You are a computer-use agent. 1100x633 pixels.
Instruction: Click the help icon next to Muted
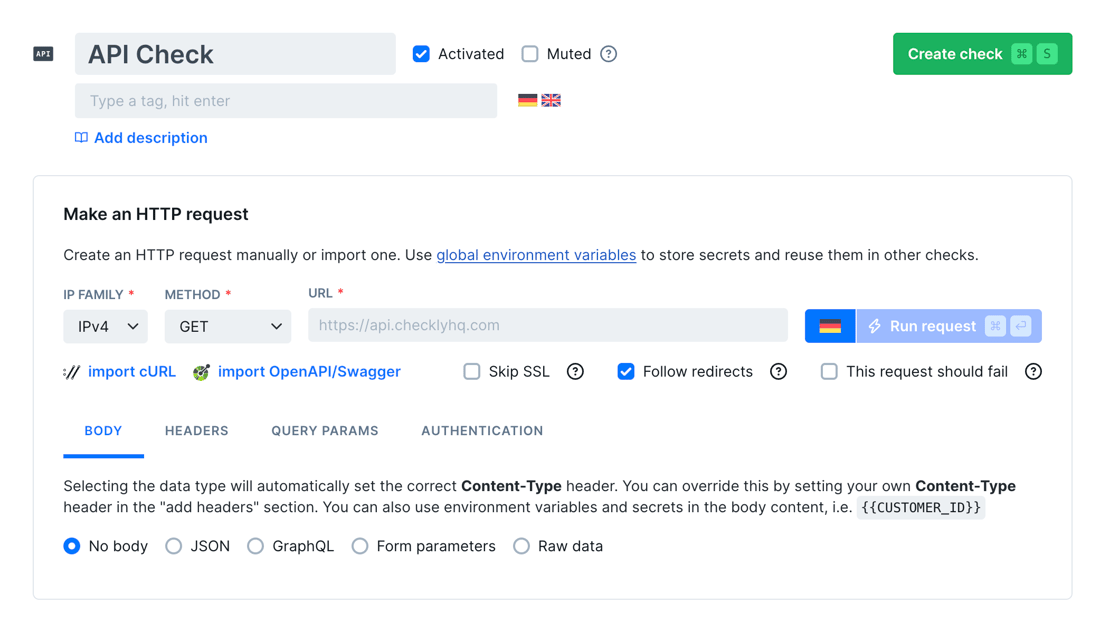[608, 54]
